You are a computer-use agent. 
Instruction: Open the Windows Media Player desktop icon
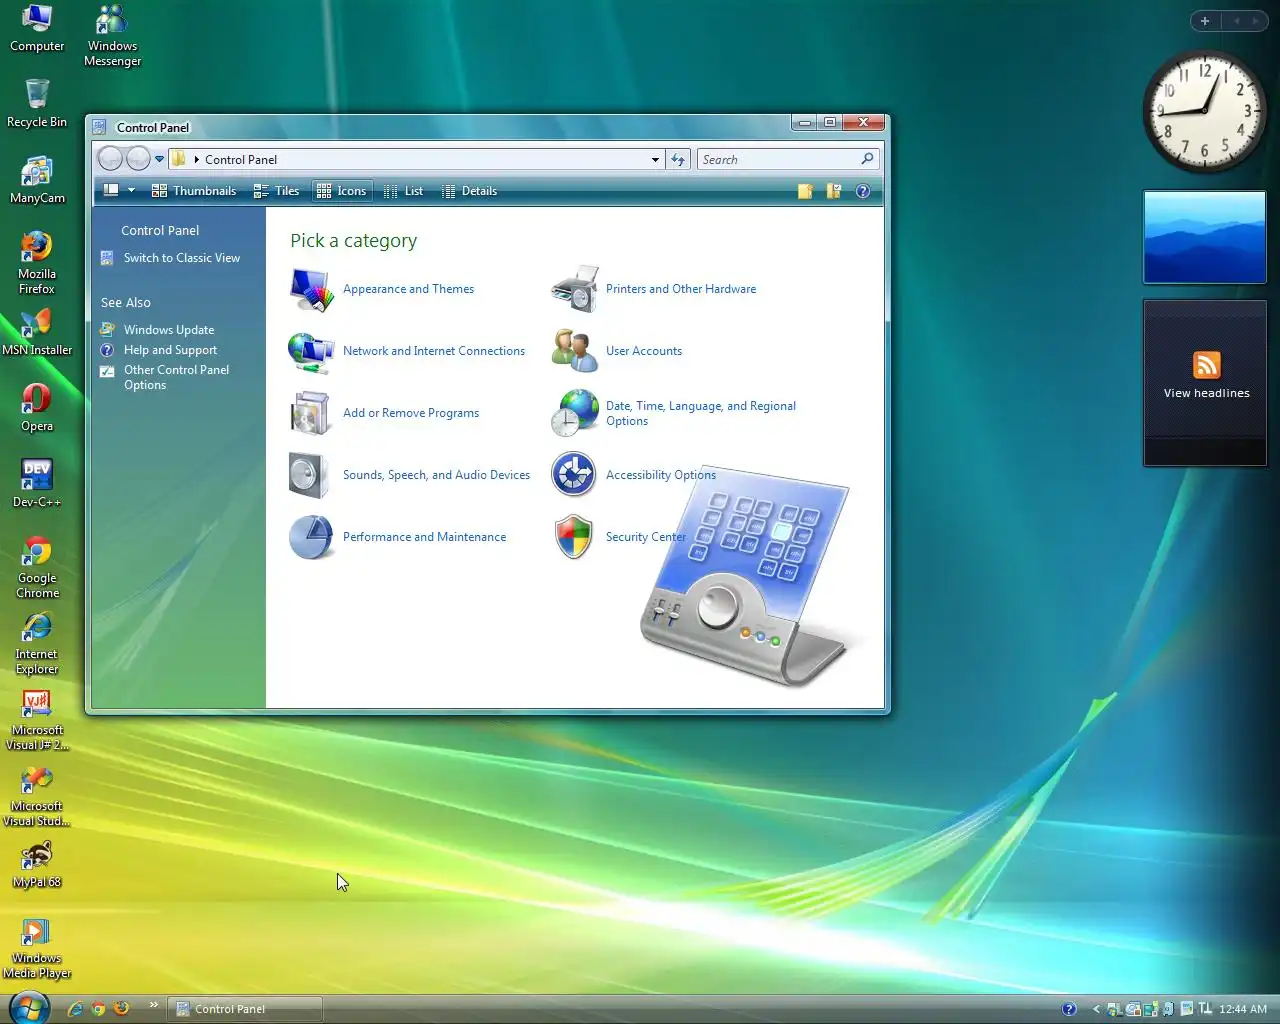coord(37,930)
